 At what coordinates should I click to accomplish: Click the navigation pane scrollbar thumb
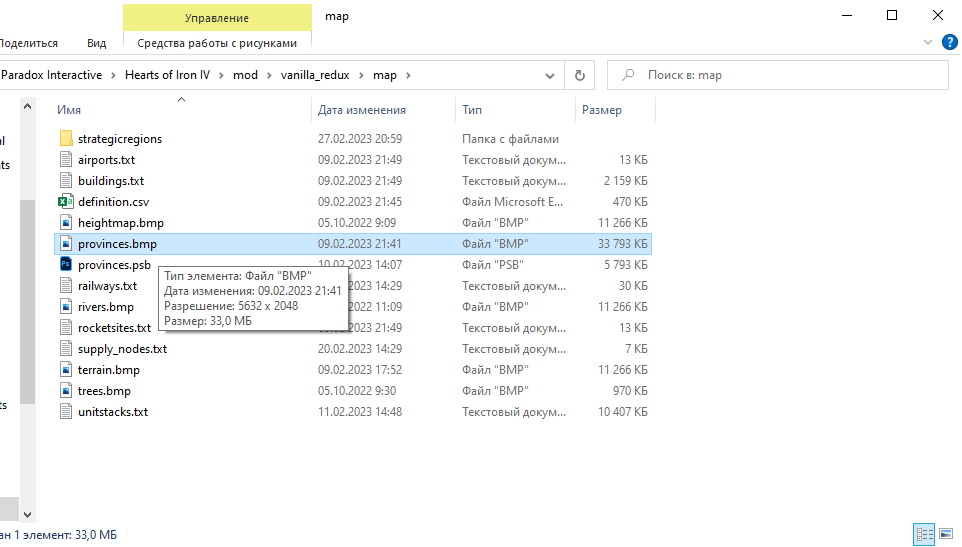tap(27, 302)
